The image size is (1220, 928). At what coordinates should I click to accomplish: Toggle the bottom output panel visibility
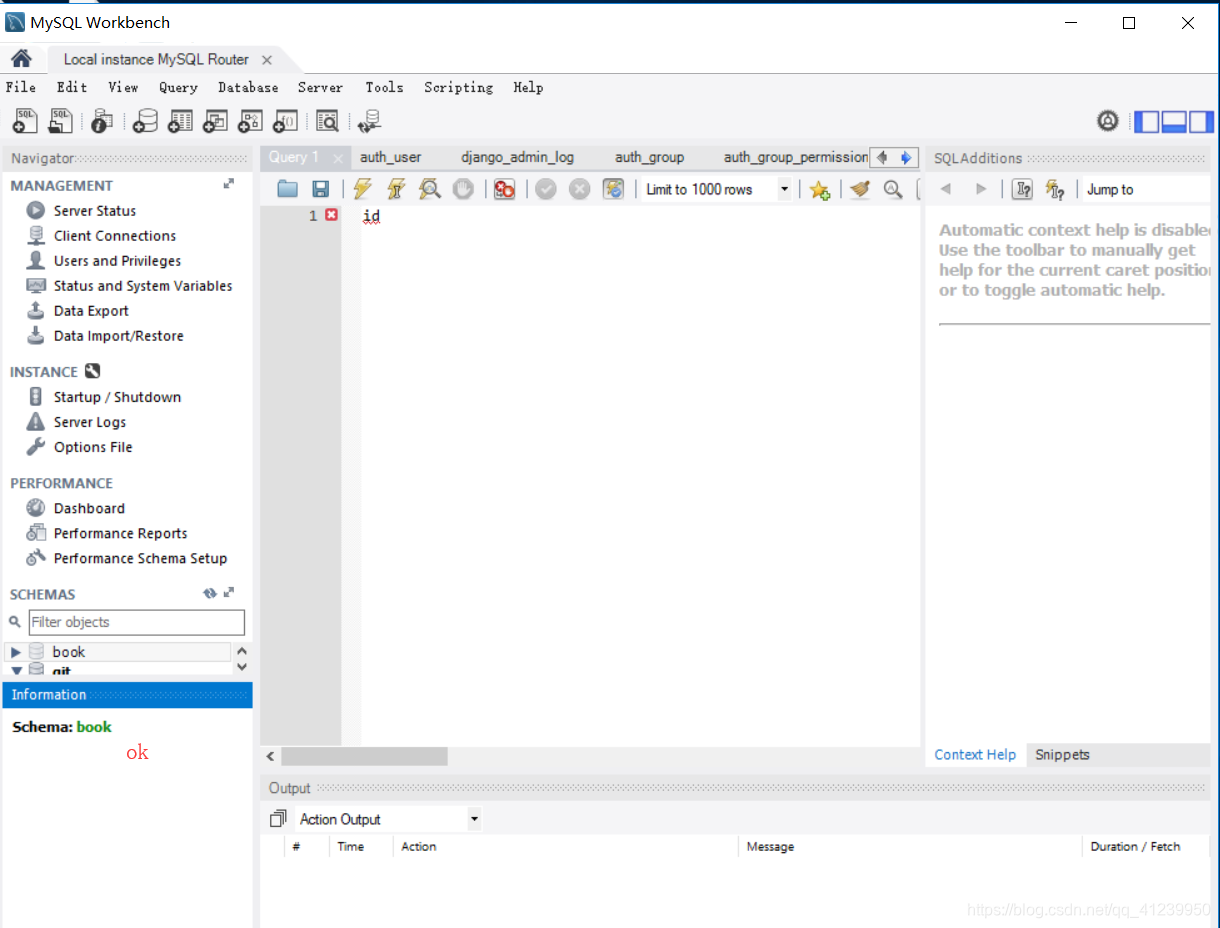coord(1173,122)
